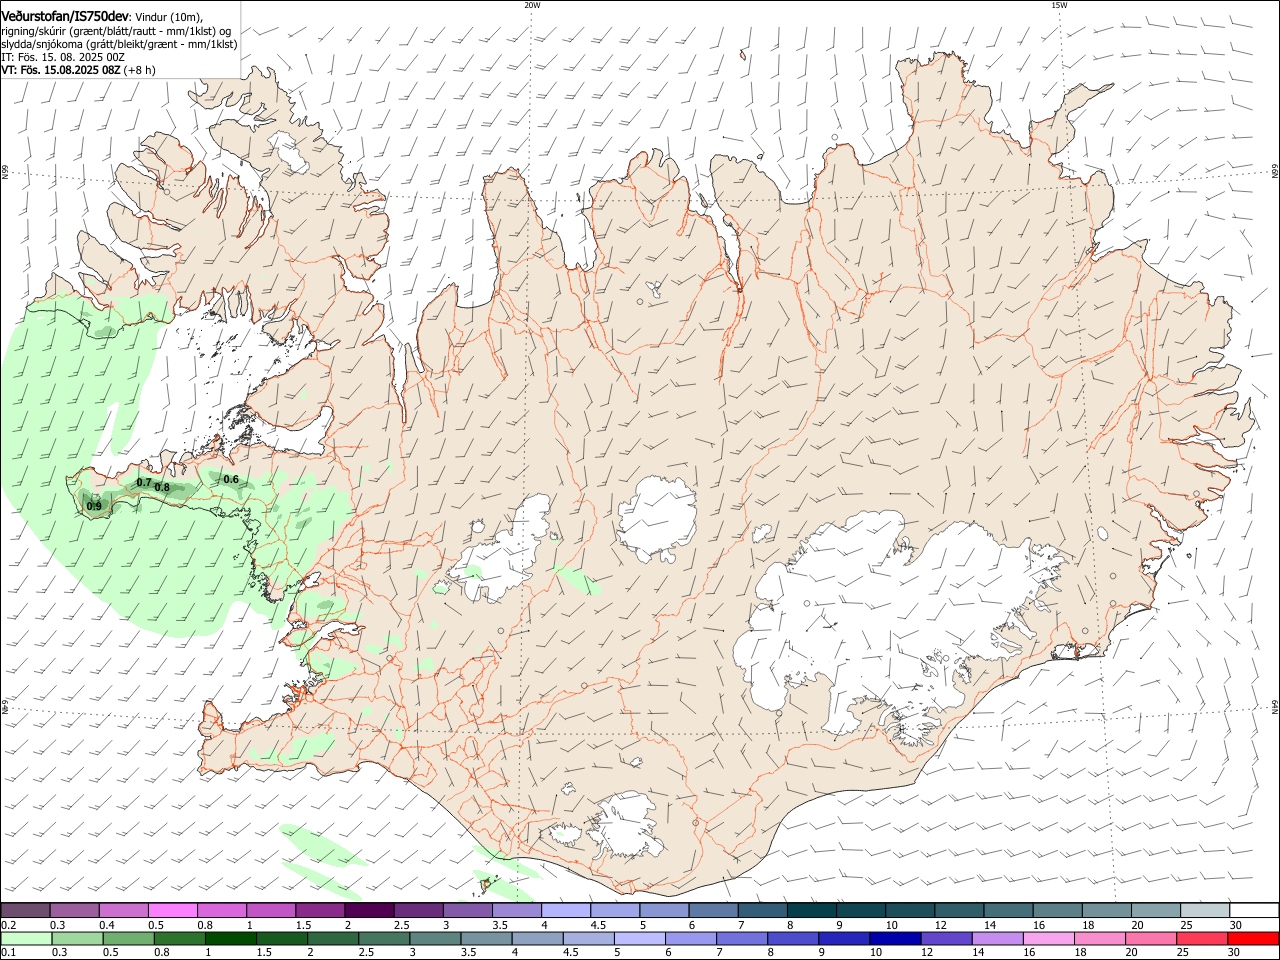Click the 0.9 precipitation value on the map
The image size is (1280, 960).
[x=94, y=506]
